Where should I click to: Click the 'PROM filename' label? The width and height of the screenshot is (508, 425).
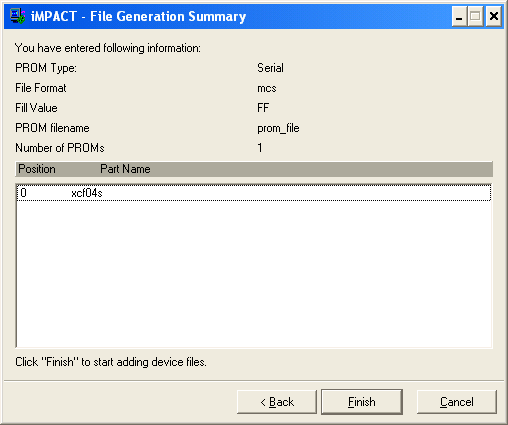pyautogui.click(x=52, y=128)
